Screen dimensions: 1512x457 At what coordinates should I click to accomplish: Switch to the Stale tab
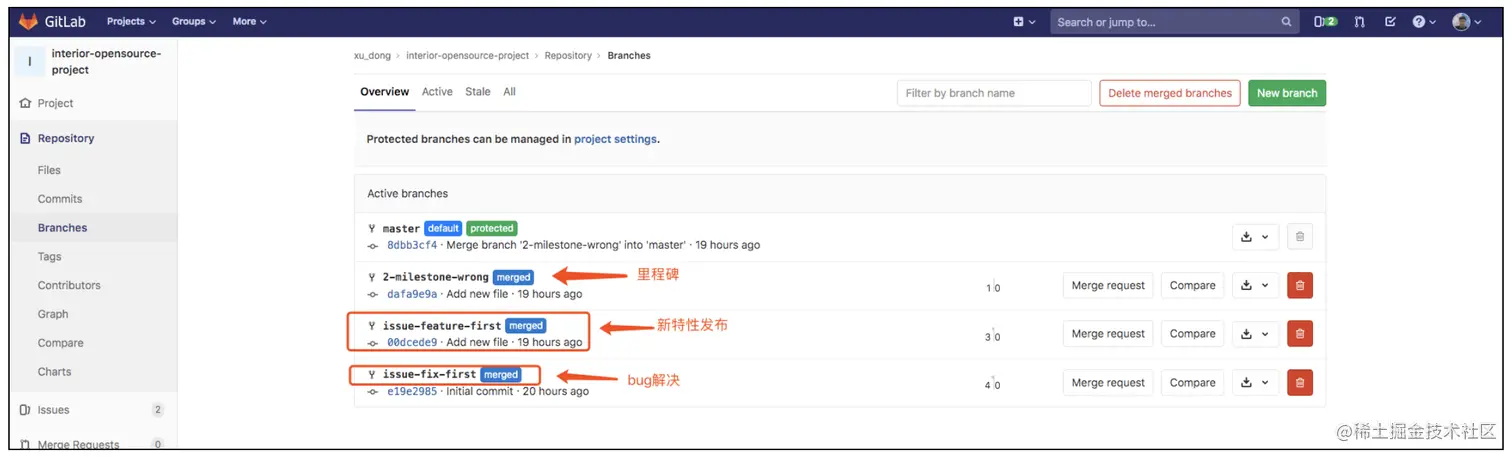pos(478,92)
